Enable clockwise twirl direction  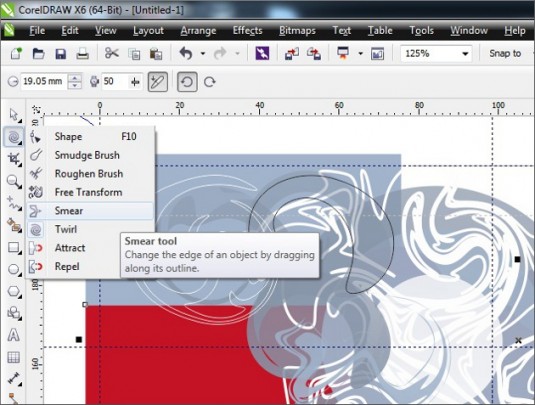[209, 82]
